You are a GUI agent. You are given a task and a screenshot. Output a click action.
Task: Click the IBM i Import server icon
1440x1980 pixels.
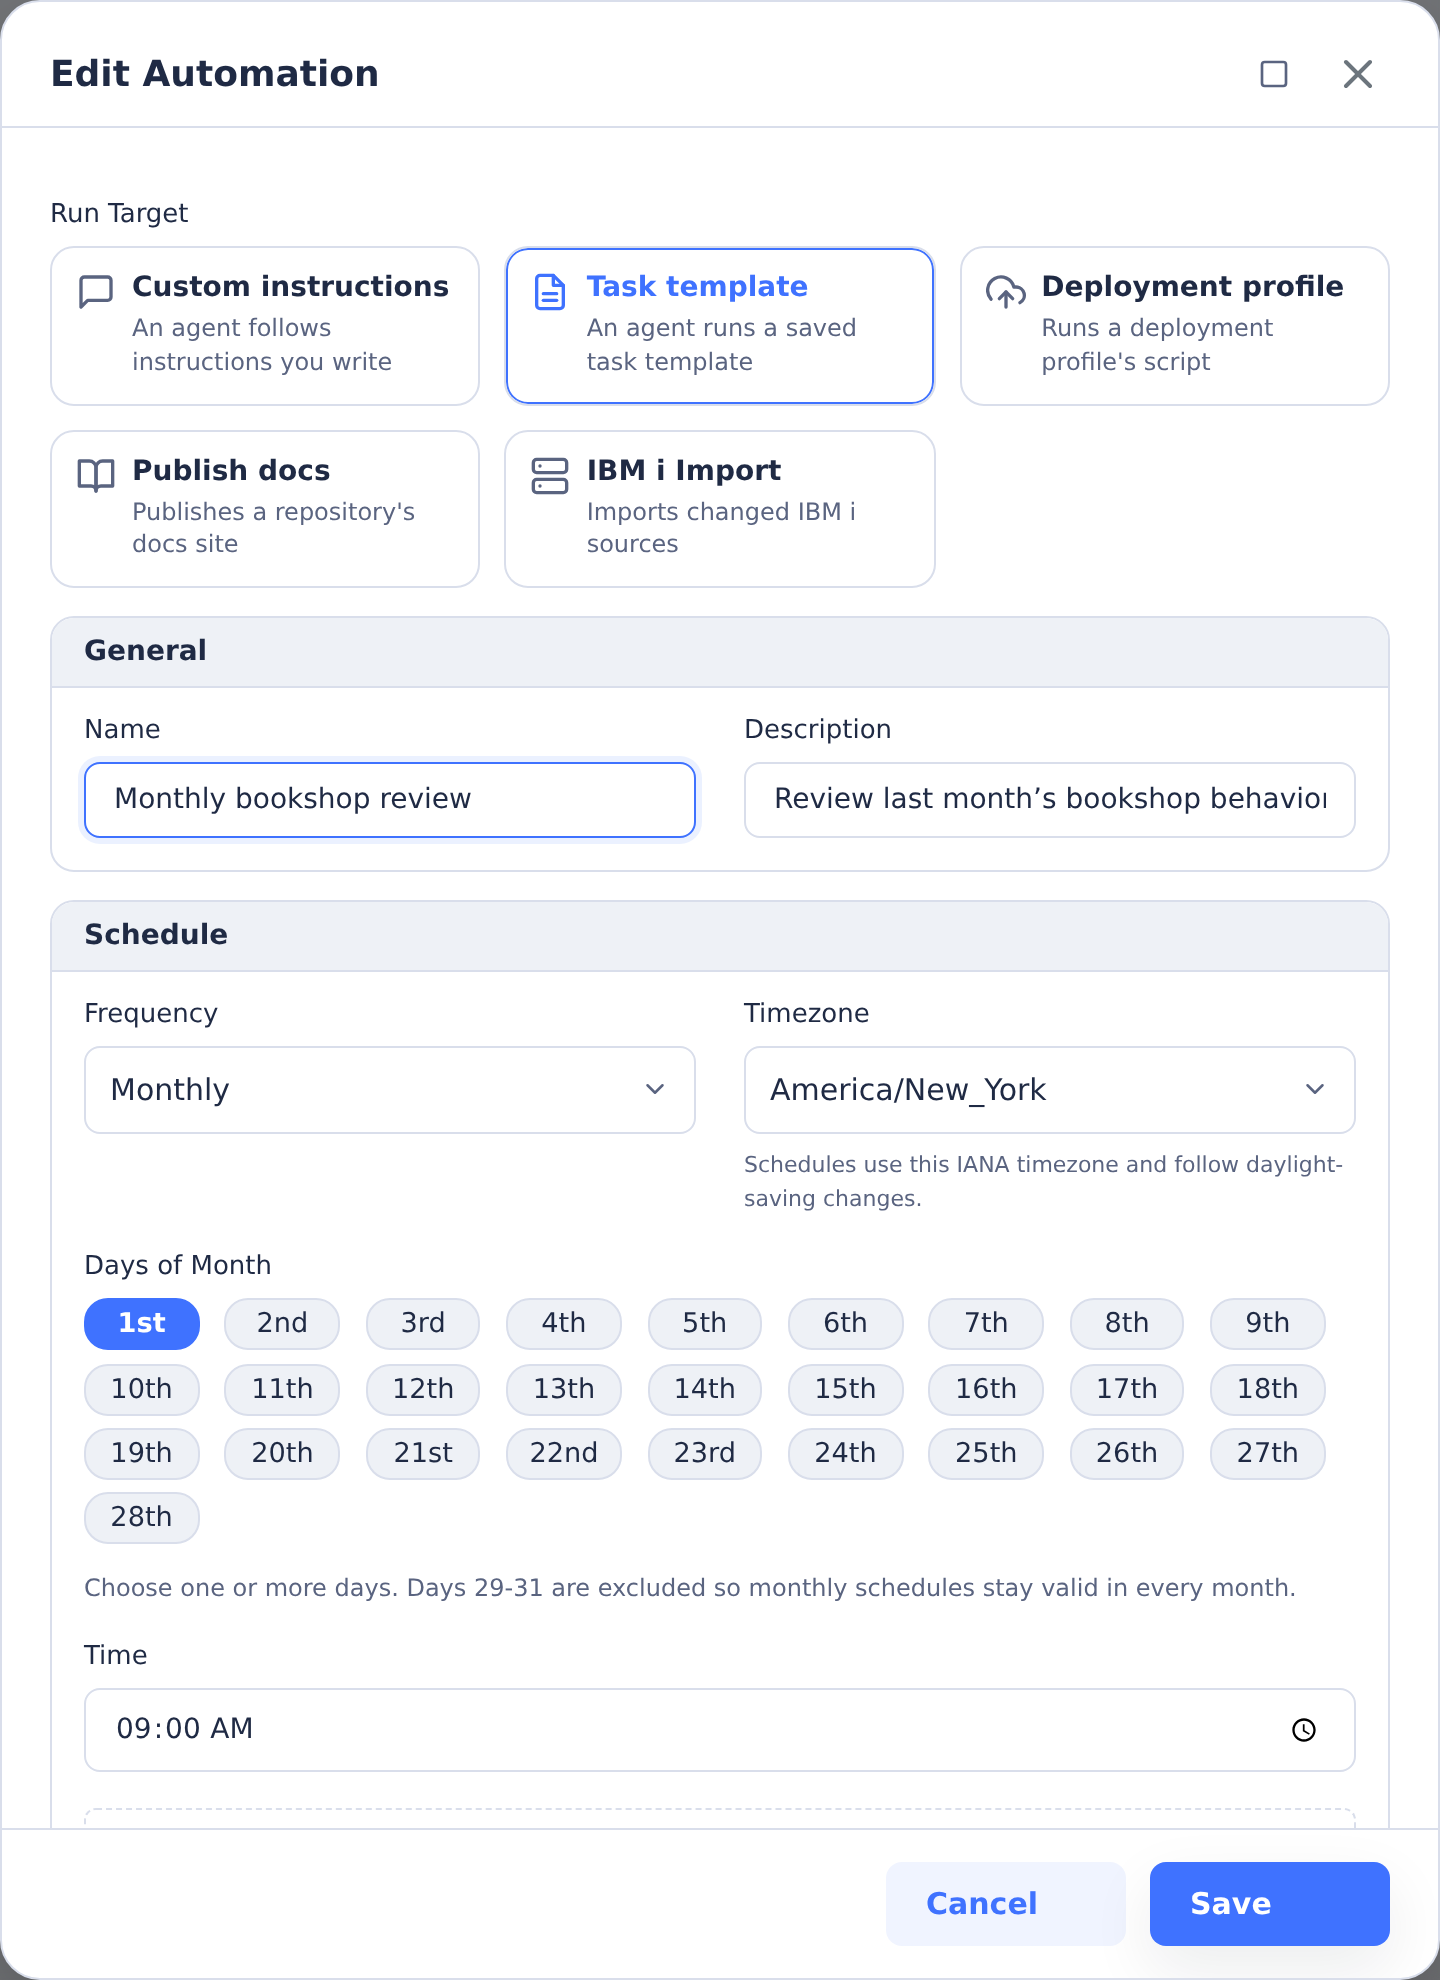click(x=550, y=476)
